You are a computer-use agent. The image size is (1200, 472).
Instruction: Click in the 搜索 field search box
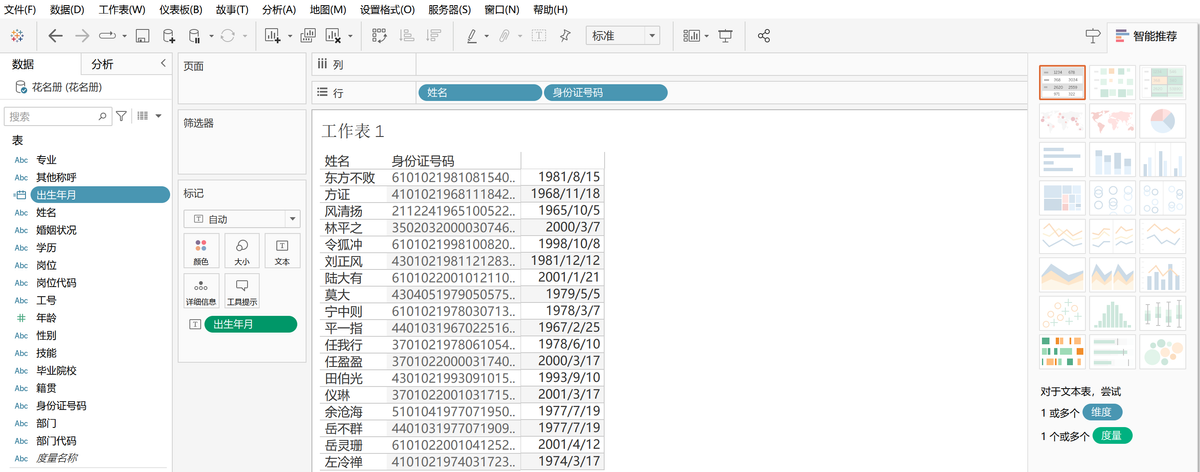pos(58,116)
